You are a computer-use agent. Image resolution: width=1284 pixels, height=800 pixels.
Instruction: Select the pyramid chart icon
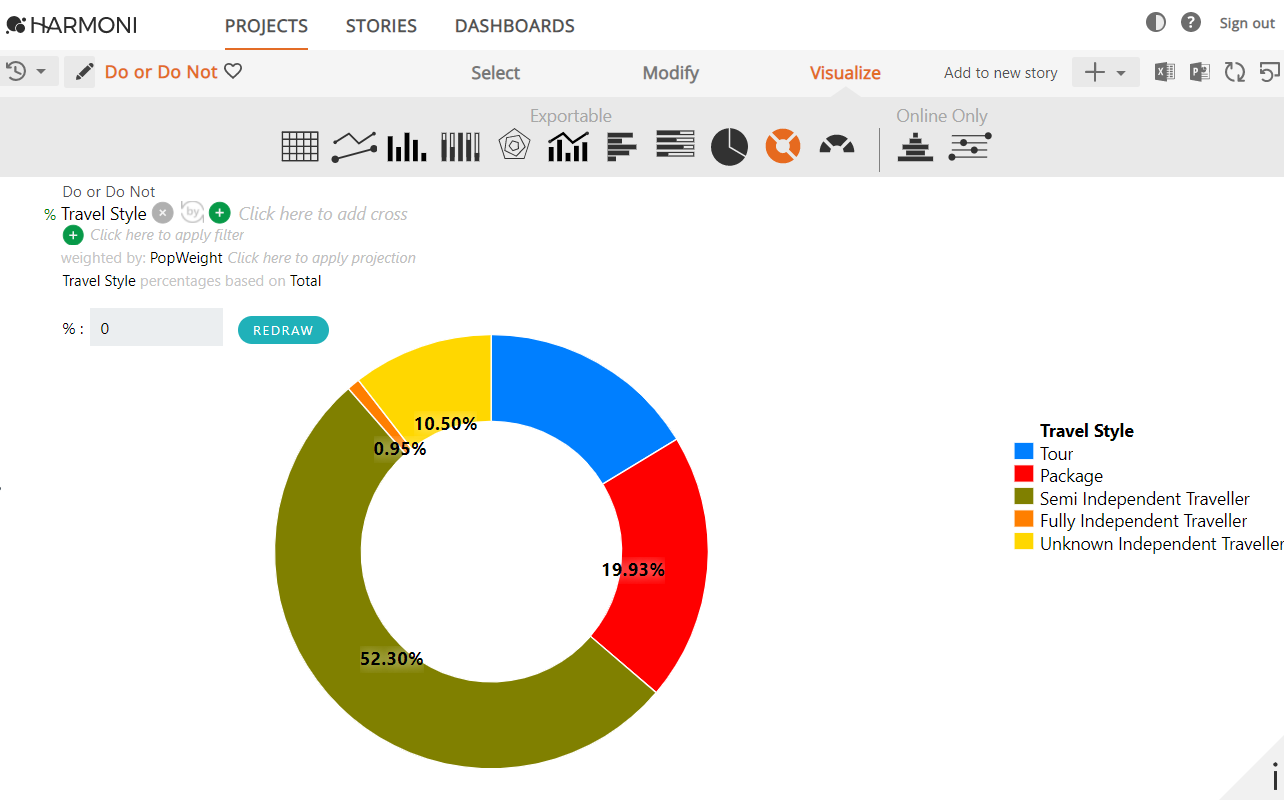[915, 147]
